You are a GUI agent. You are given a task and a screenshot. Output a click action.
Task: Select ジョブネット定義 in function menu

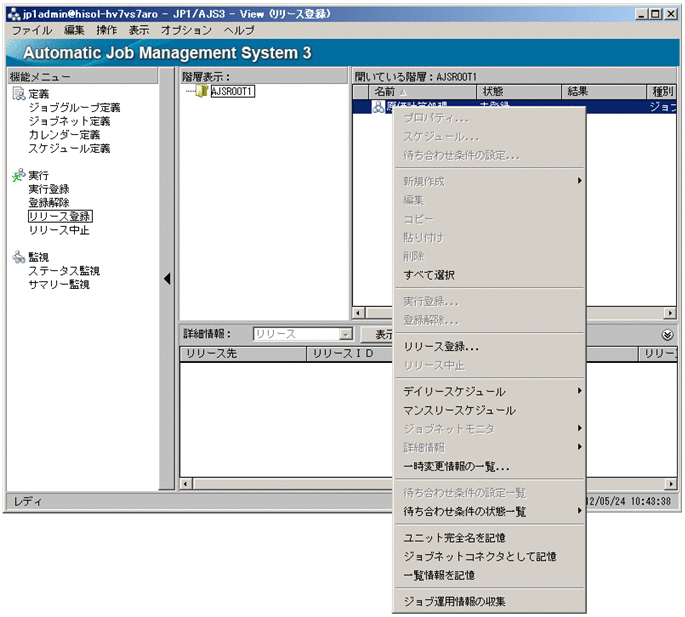click(69, 121)
